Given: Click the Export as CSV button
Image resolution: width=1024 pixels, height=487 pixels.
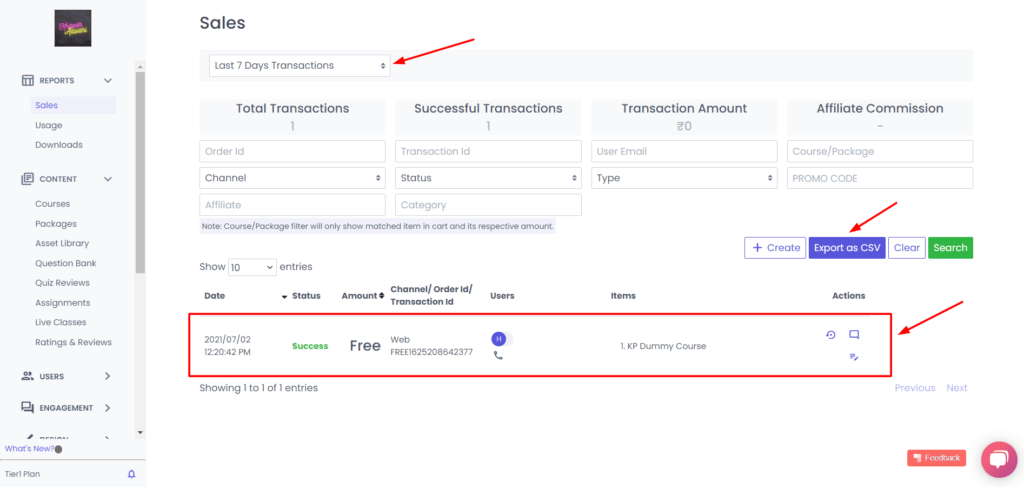Looking at the screenshot, I should (846, 248).
